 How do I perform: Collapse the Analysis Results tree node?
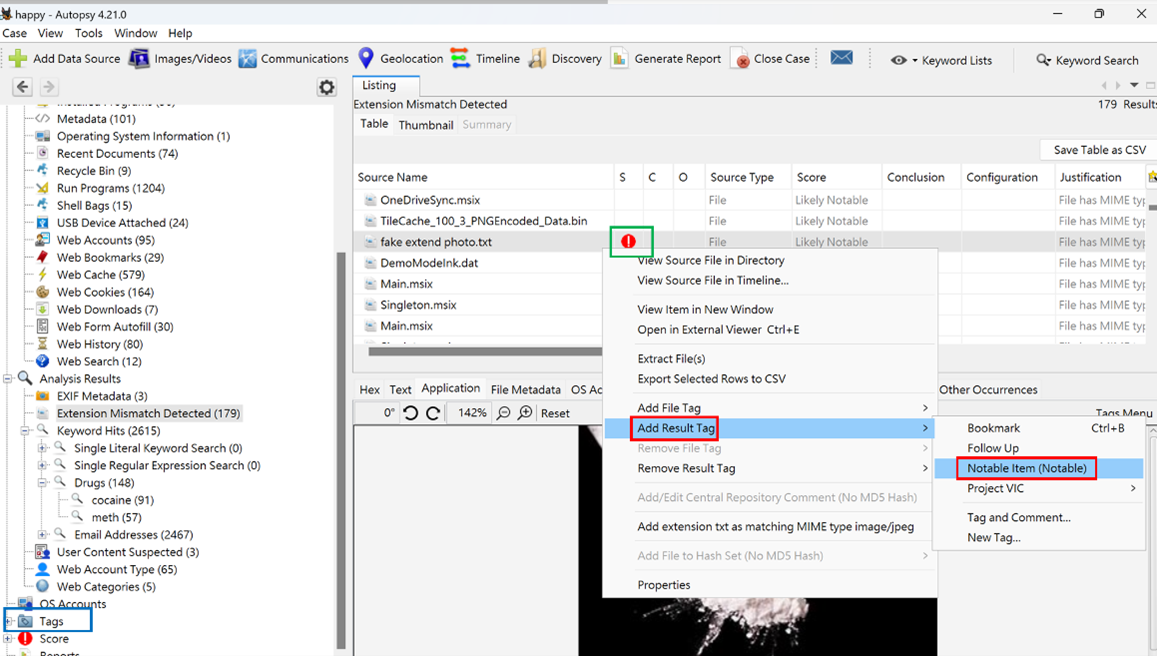[7, 379]
